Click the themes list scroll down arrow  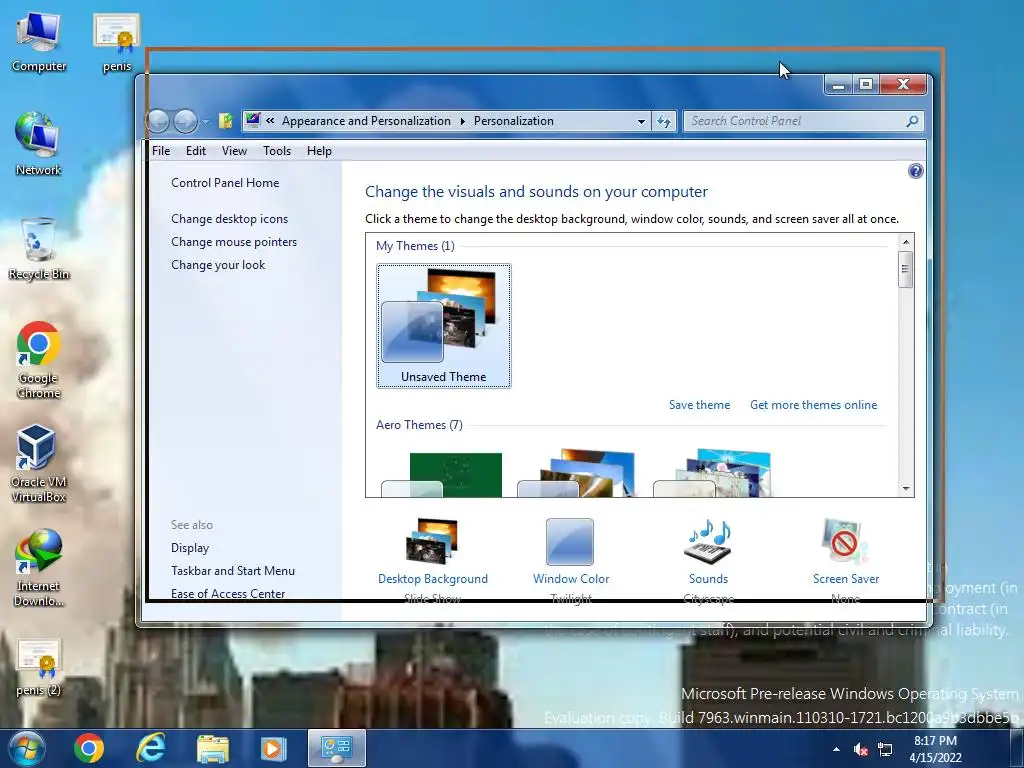coord(906,488)
